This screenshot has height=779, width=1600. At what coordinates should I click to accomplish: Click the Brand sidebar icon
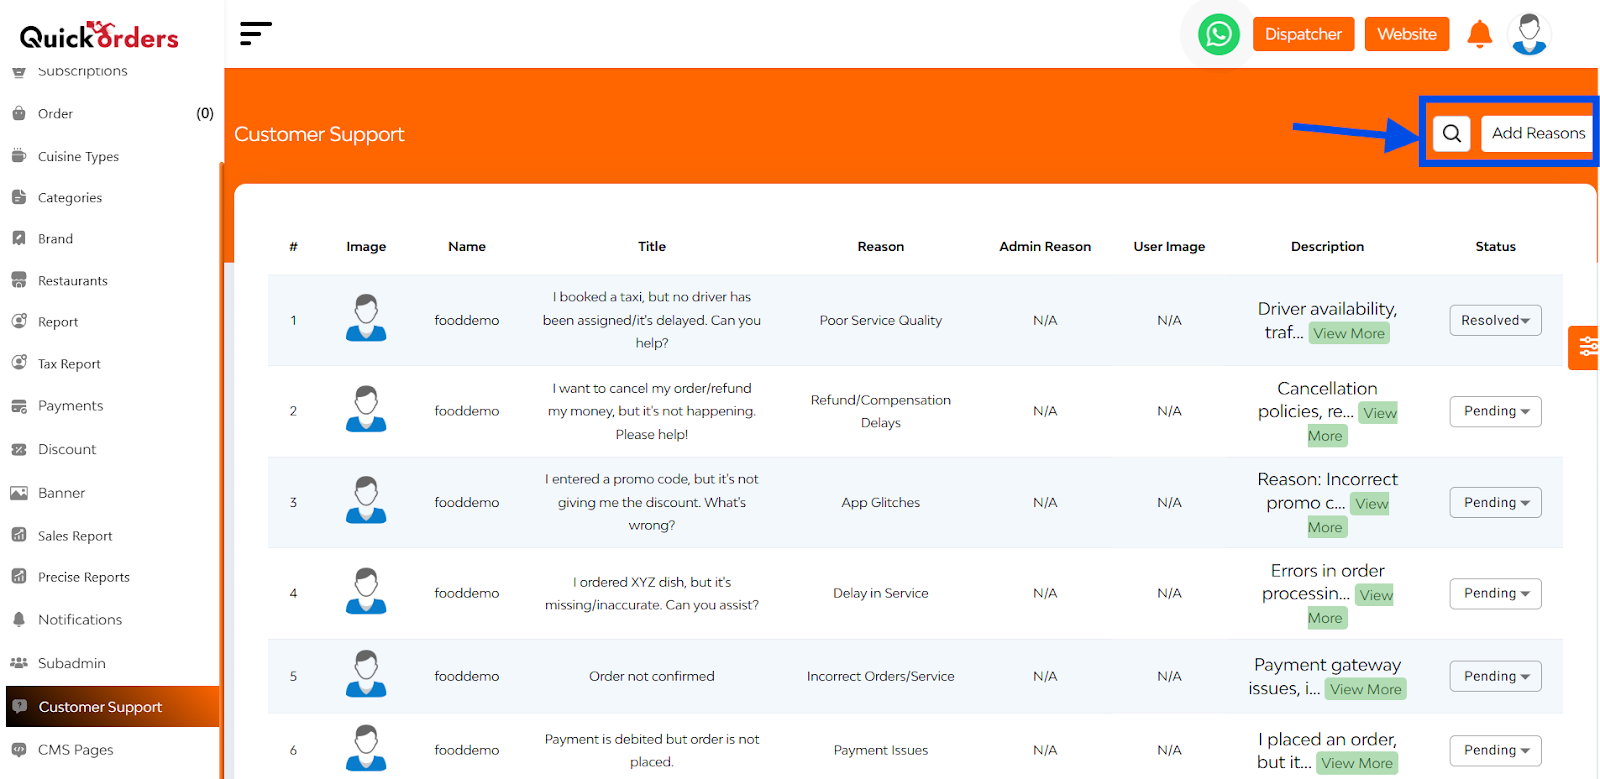pos(19,238)
